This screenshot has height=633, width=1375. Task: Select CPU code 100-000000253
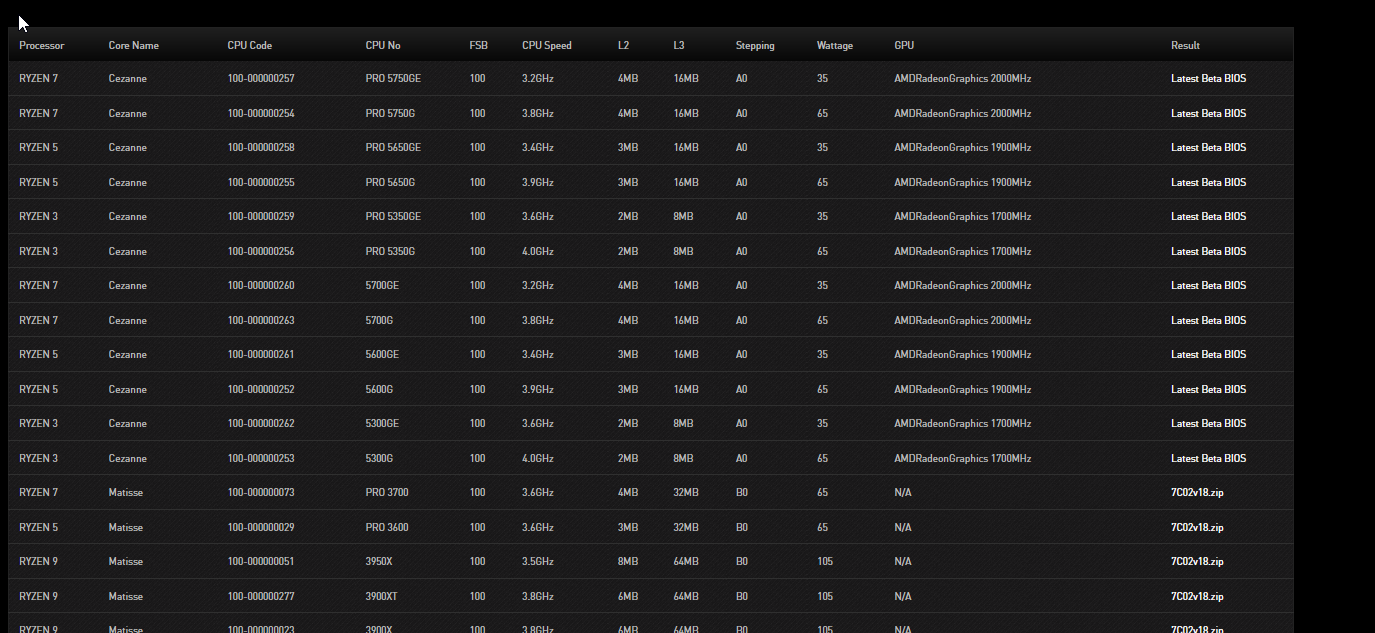[x=261, y=458]
